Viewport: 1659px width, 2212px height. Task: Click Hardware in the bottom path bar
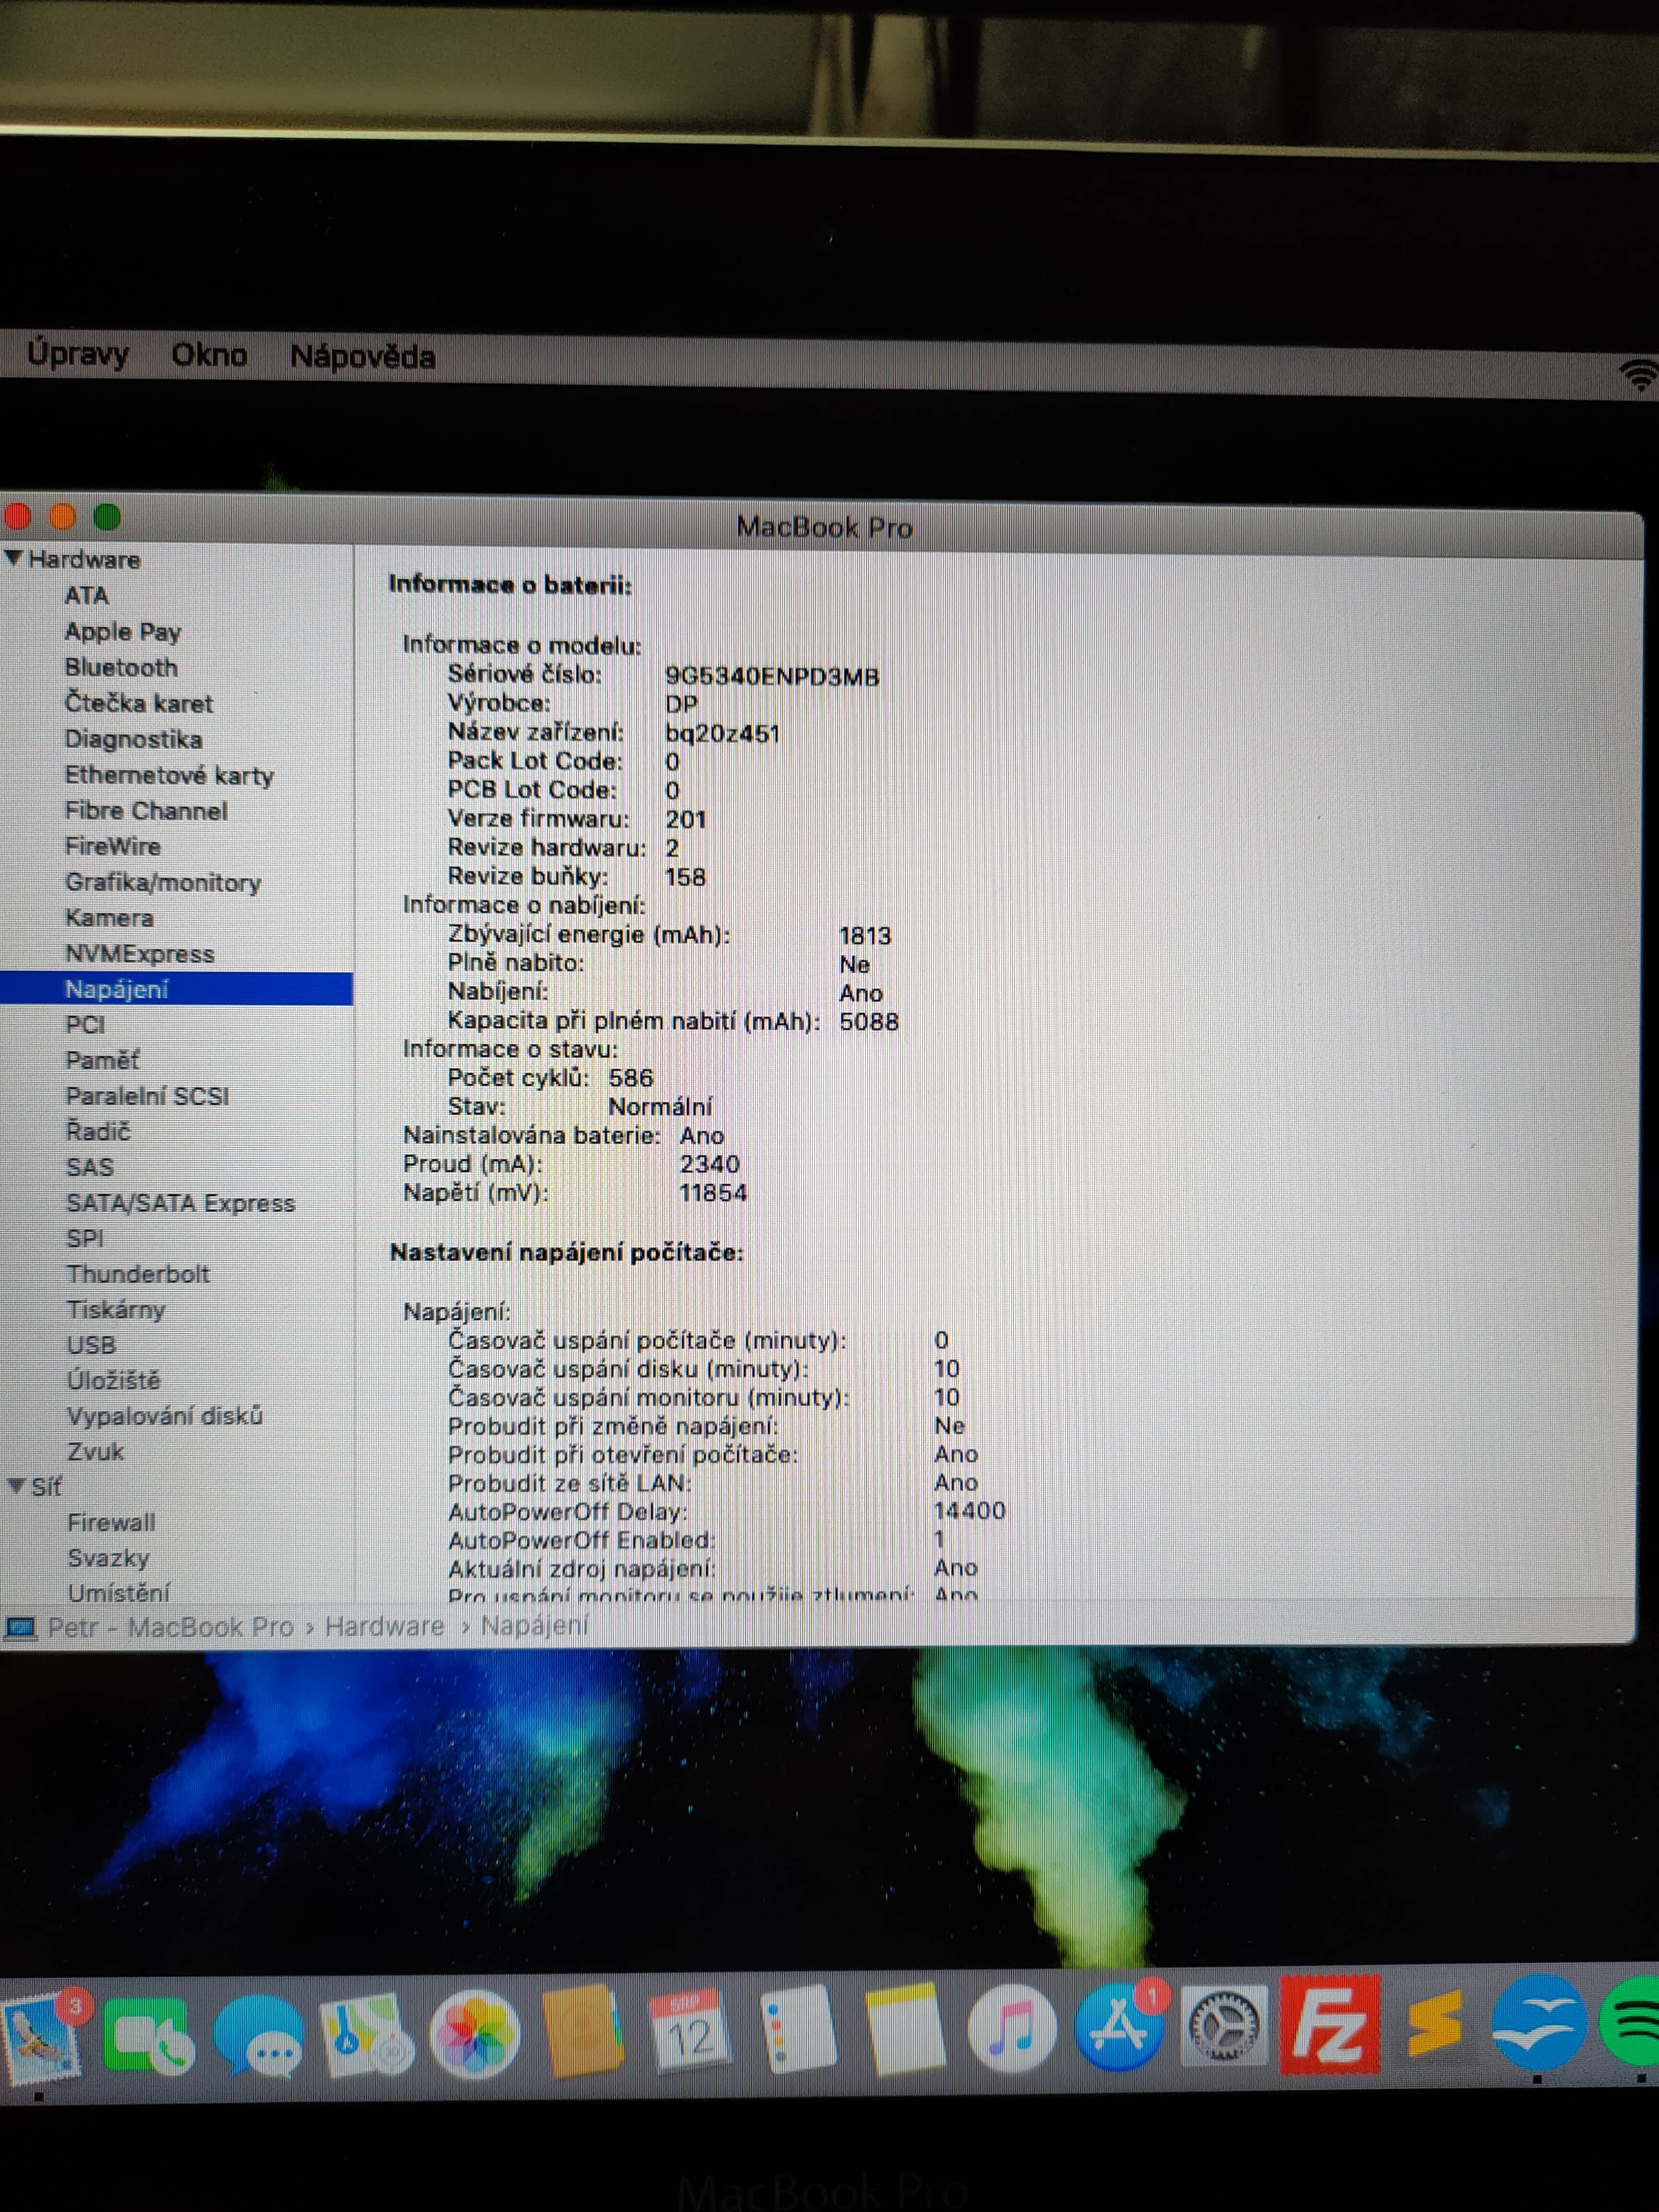point(384,1626)
